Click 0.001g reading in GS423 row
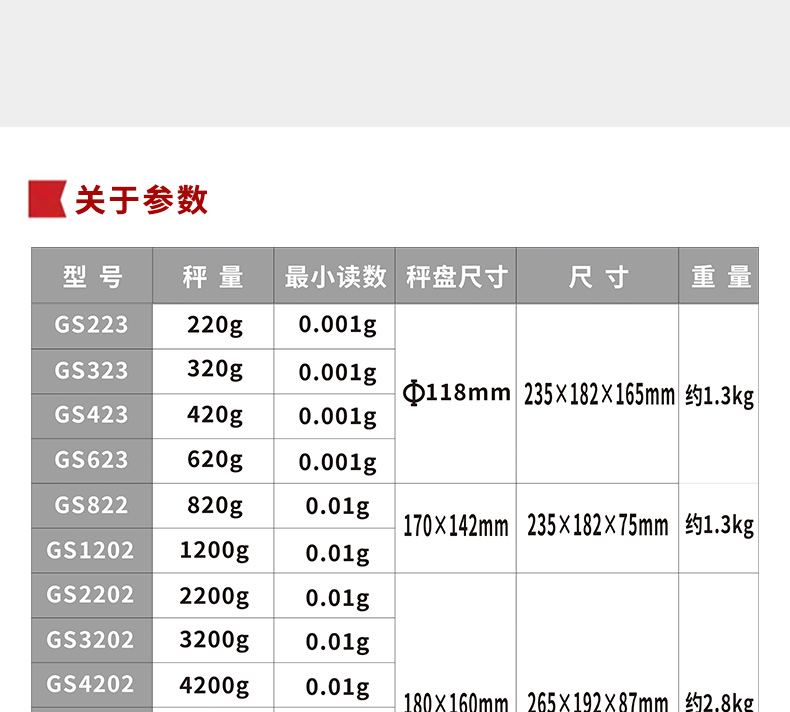The image size is (790, 712). coord(338,417)
